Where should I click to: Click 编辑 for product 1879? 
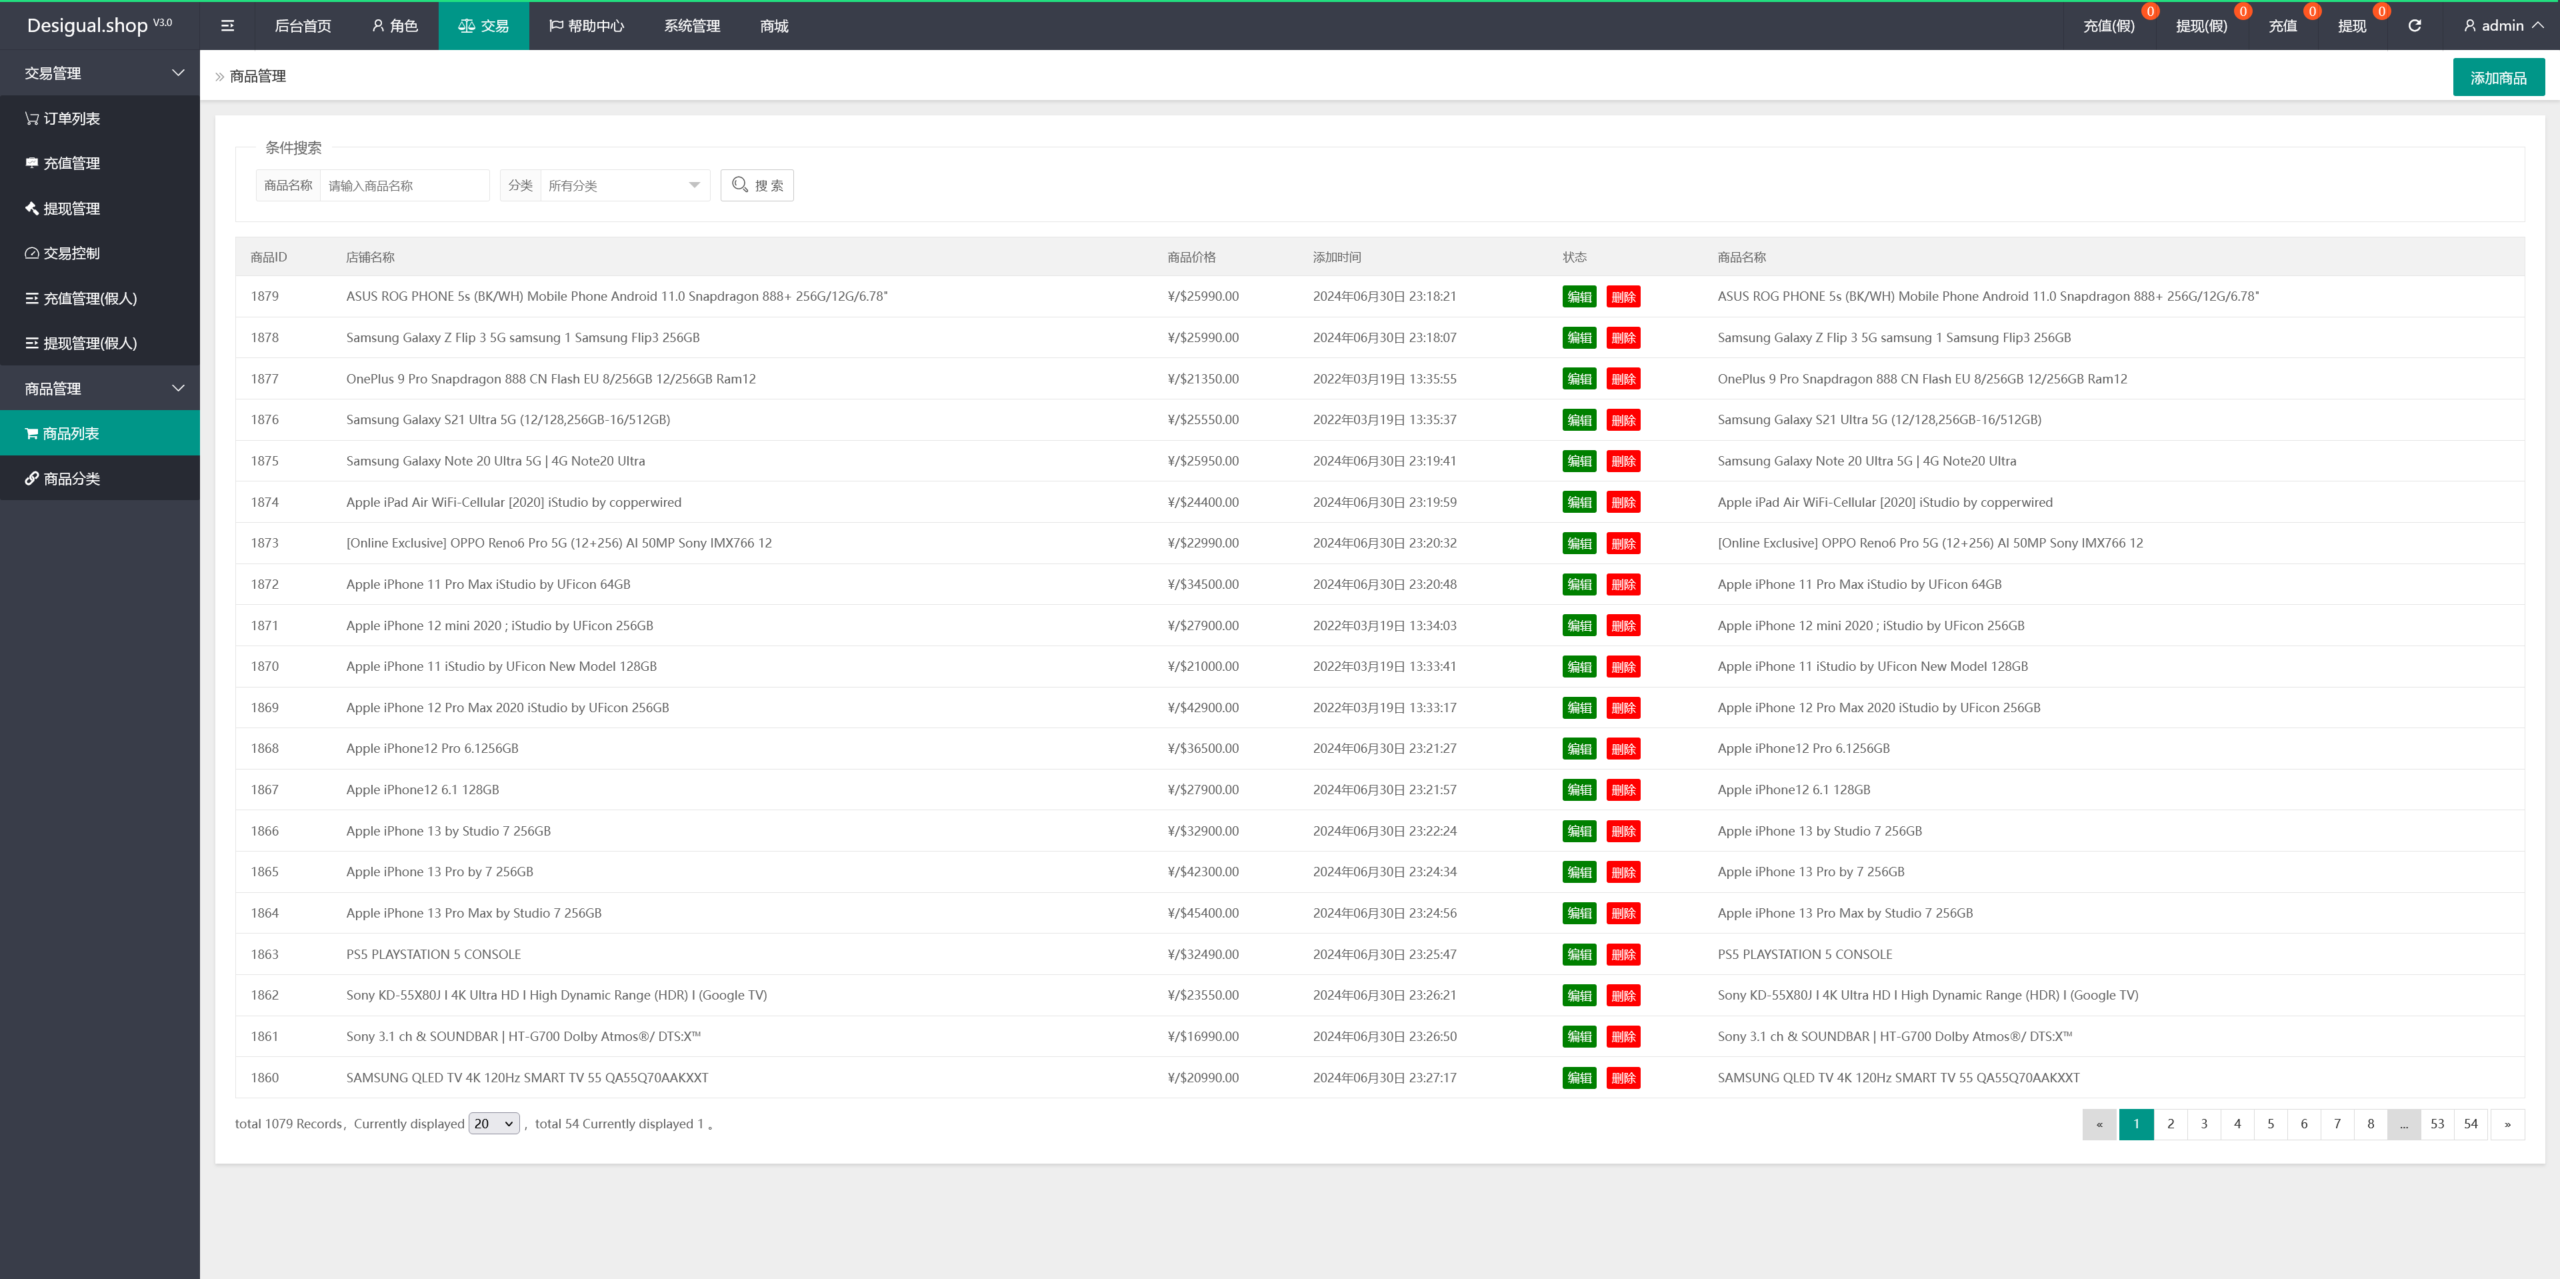click(1579, 297)
